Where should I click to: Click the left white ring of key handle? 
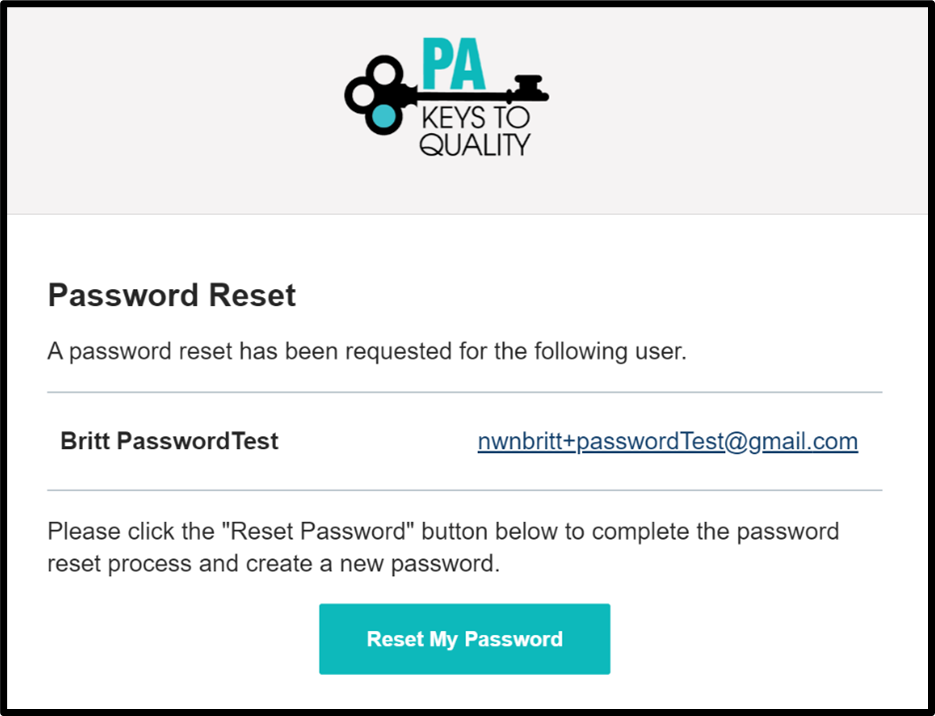coord(362,96)
